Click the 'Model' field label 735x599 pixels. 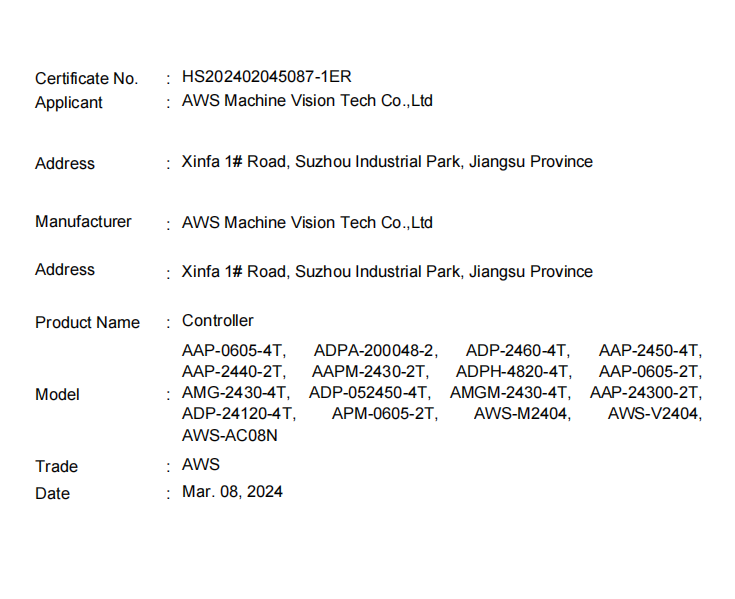point(57,394)
